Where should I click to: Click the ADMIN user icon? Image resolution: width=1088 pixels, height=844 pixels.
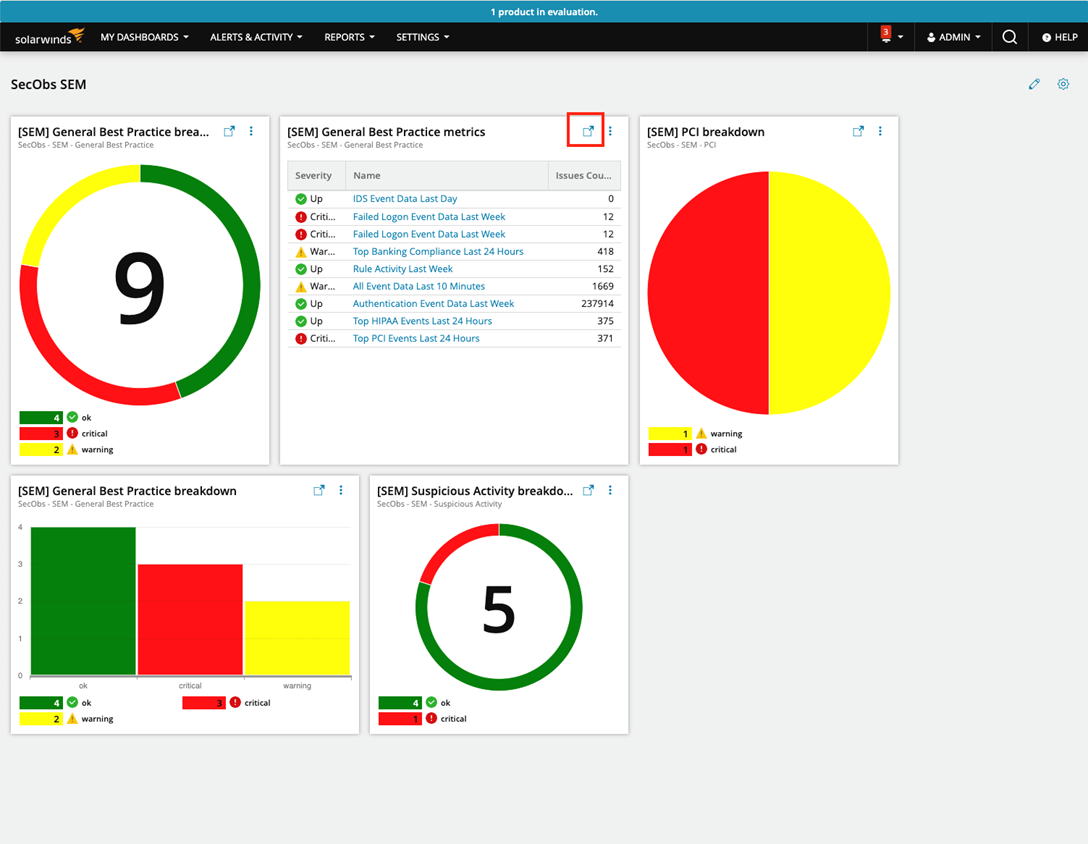coord(931,37)
